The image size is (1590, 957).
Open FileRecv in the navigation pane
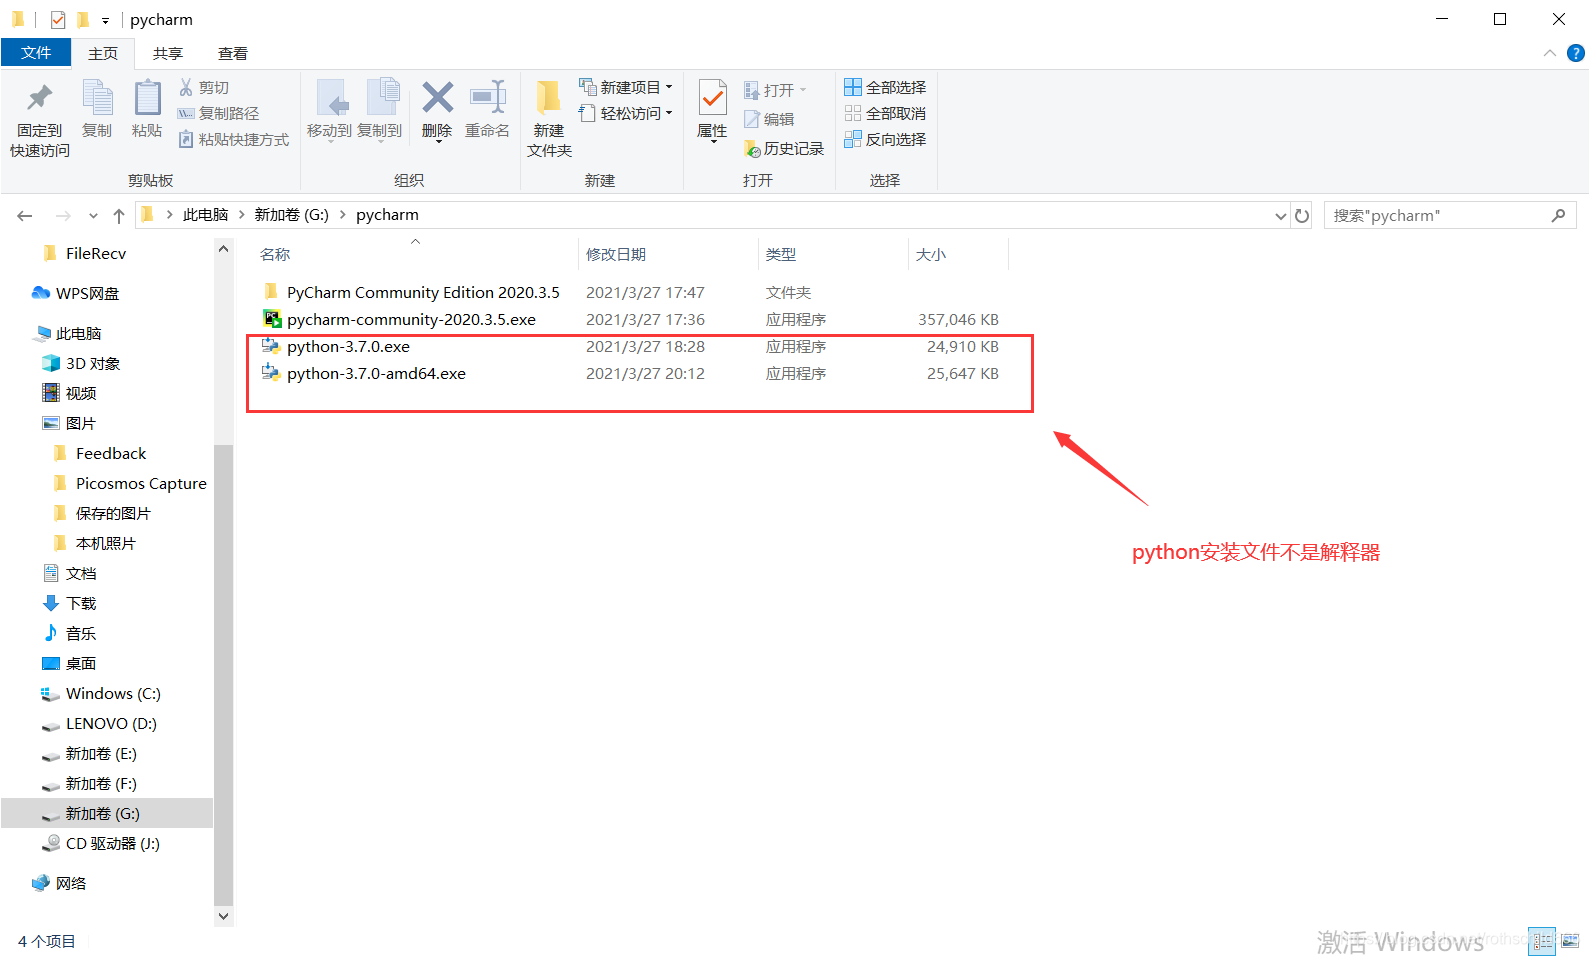click(x=96, y=254)
